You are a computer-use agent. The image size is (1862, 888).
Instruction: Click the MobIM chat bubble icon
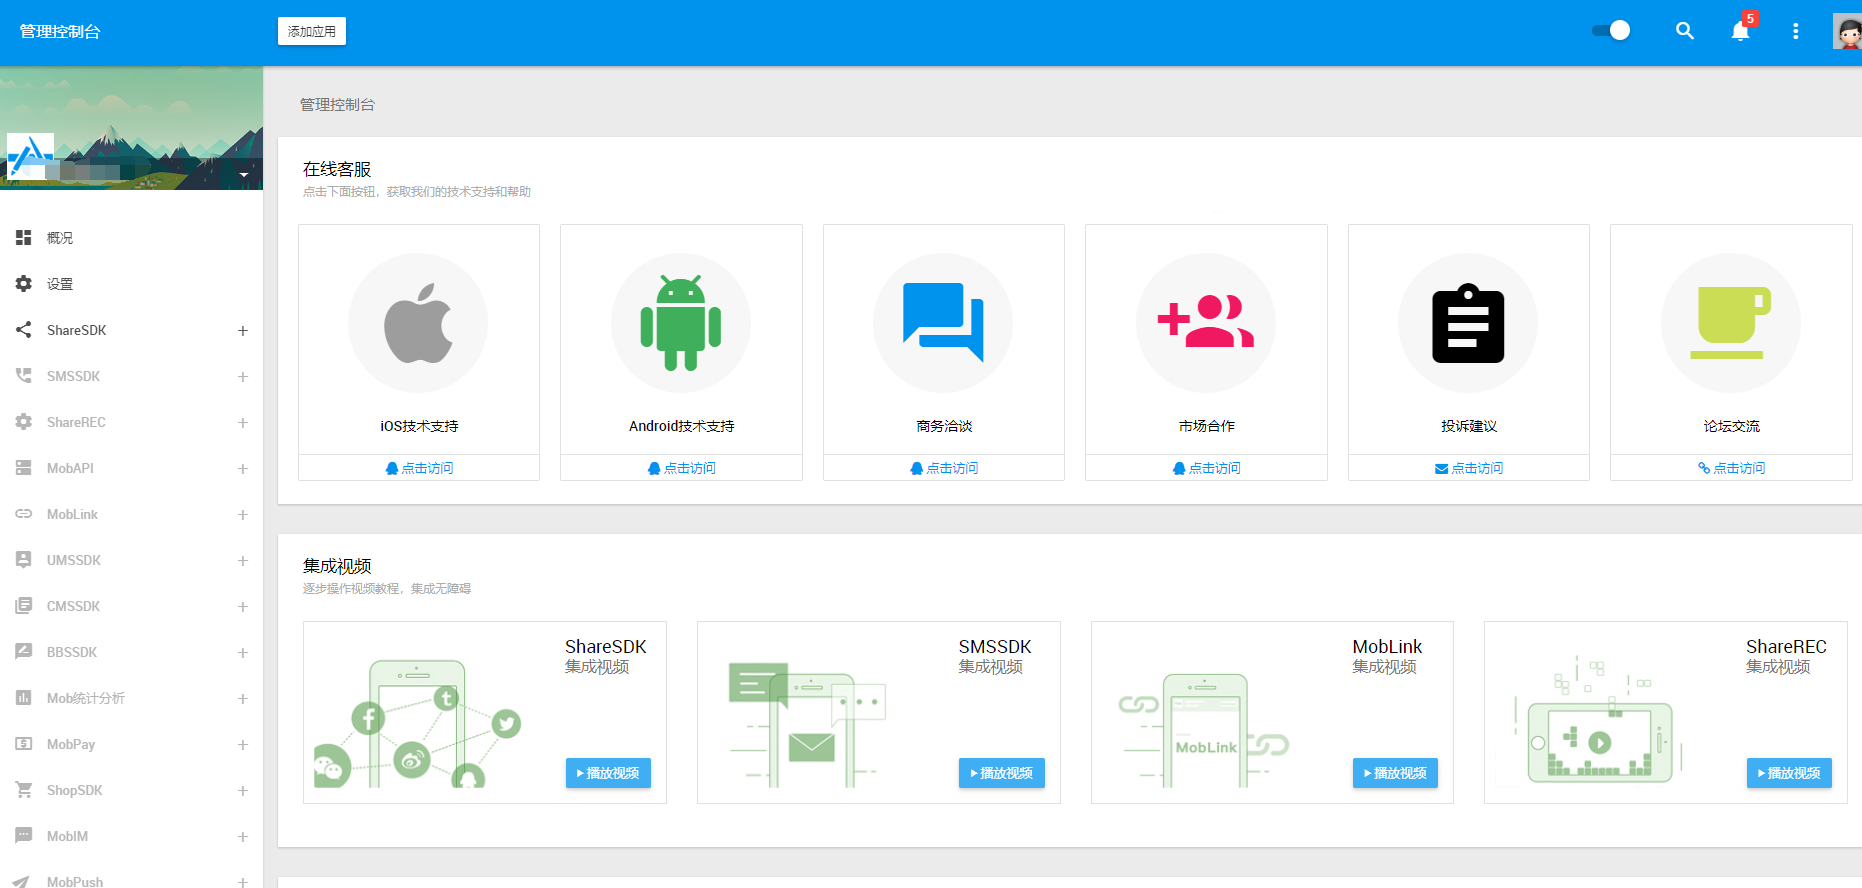coord(24,835)
